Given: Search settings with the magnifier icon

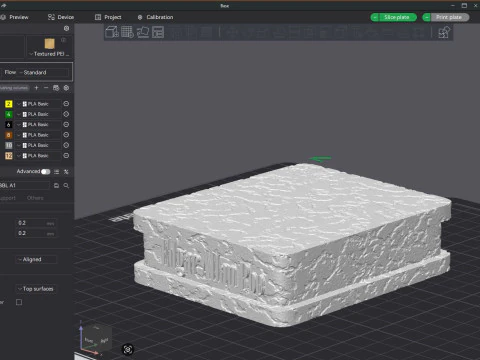Looking at the screenshot, I should coord(66,185).
